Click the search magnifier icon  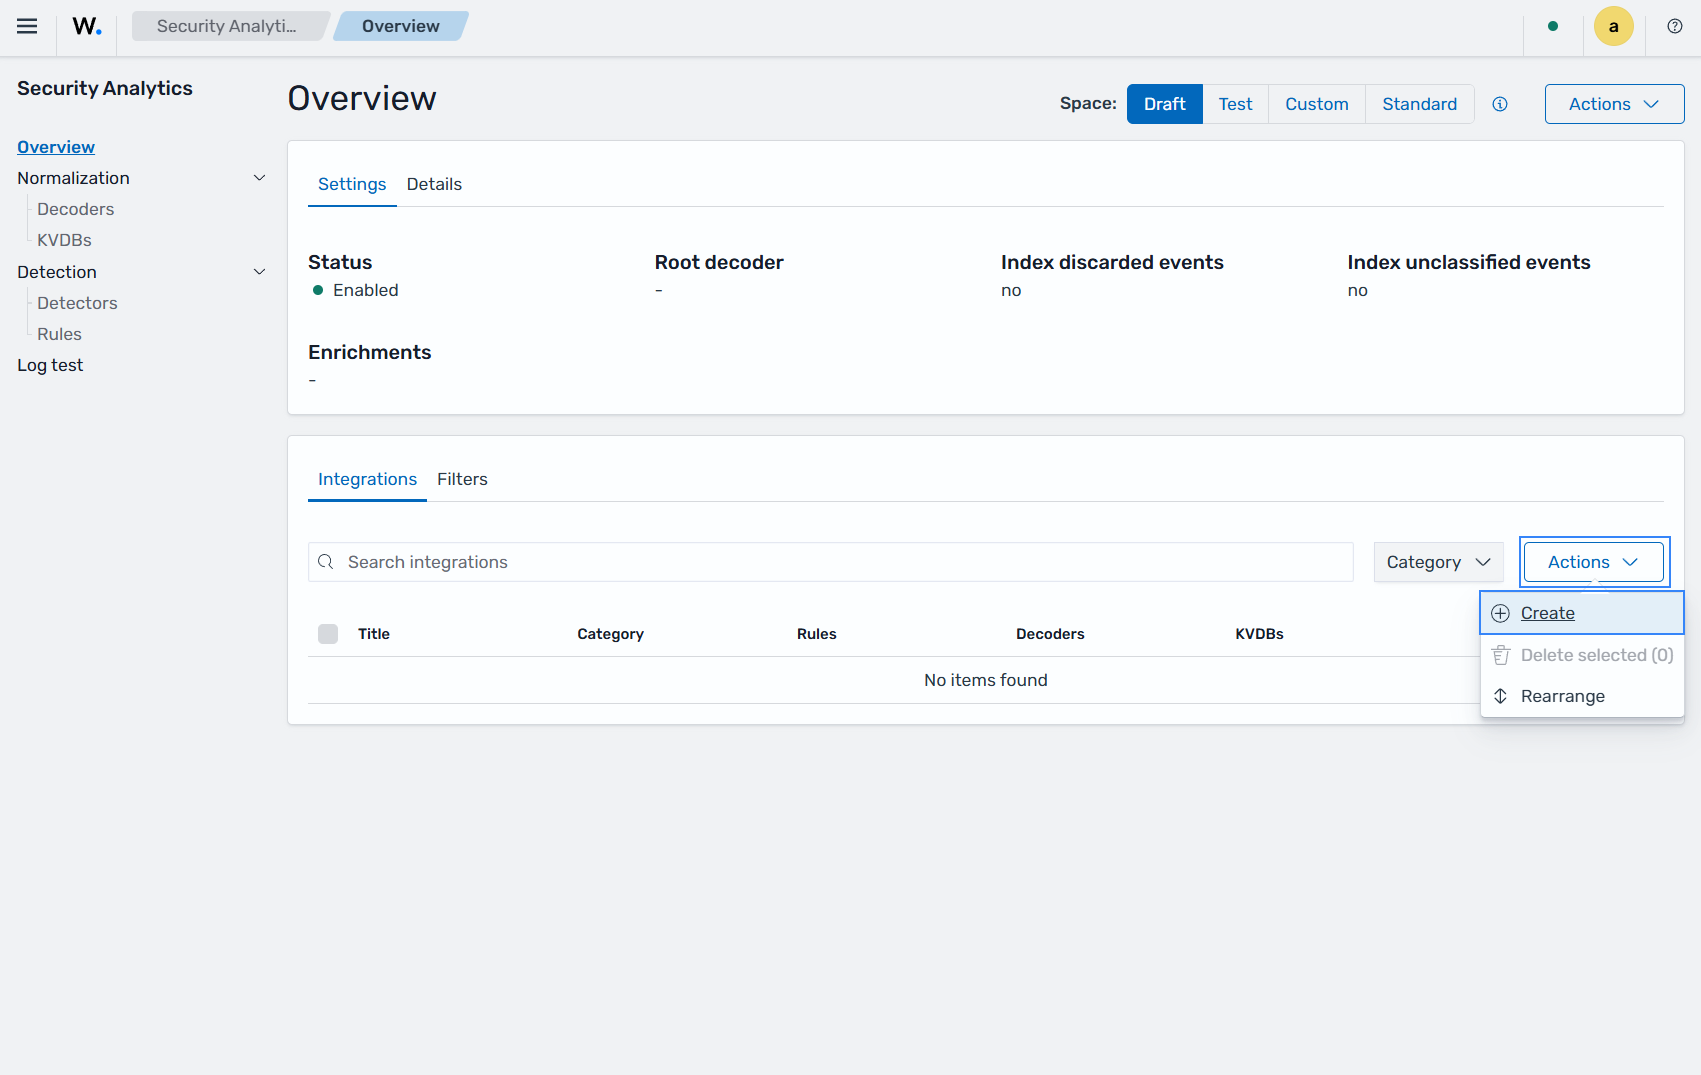pyautogui.click(x=326, y=562)
